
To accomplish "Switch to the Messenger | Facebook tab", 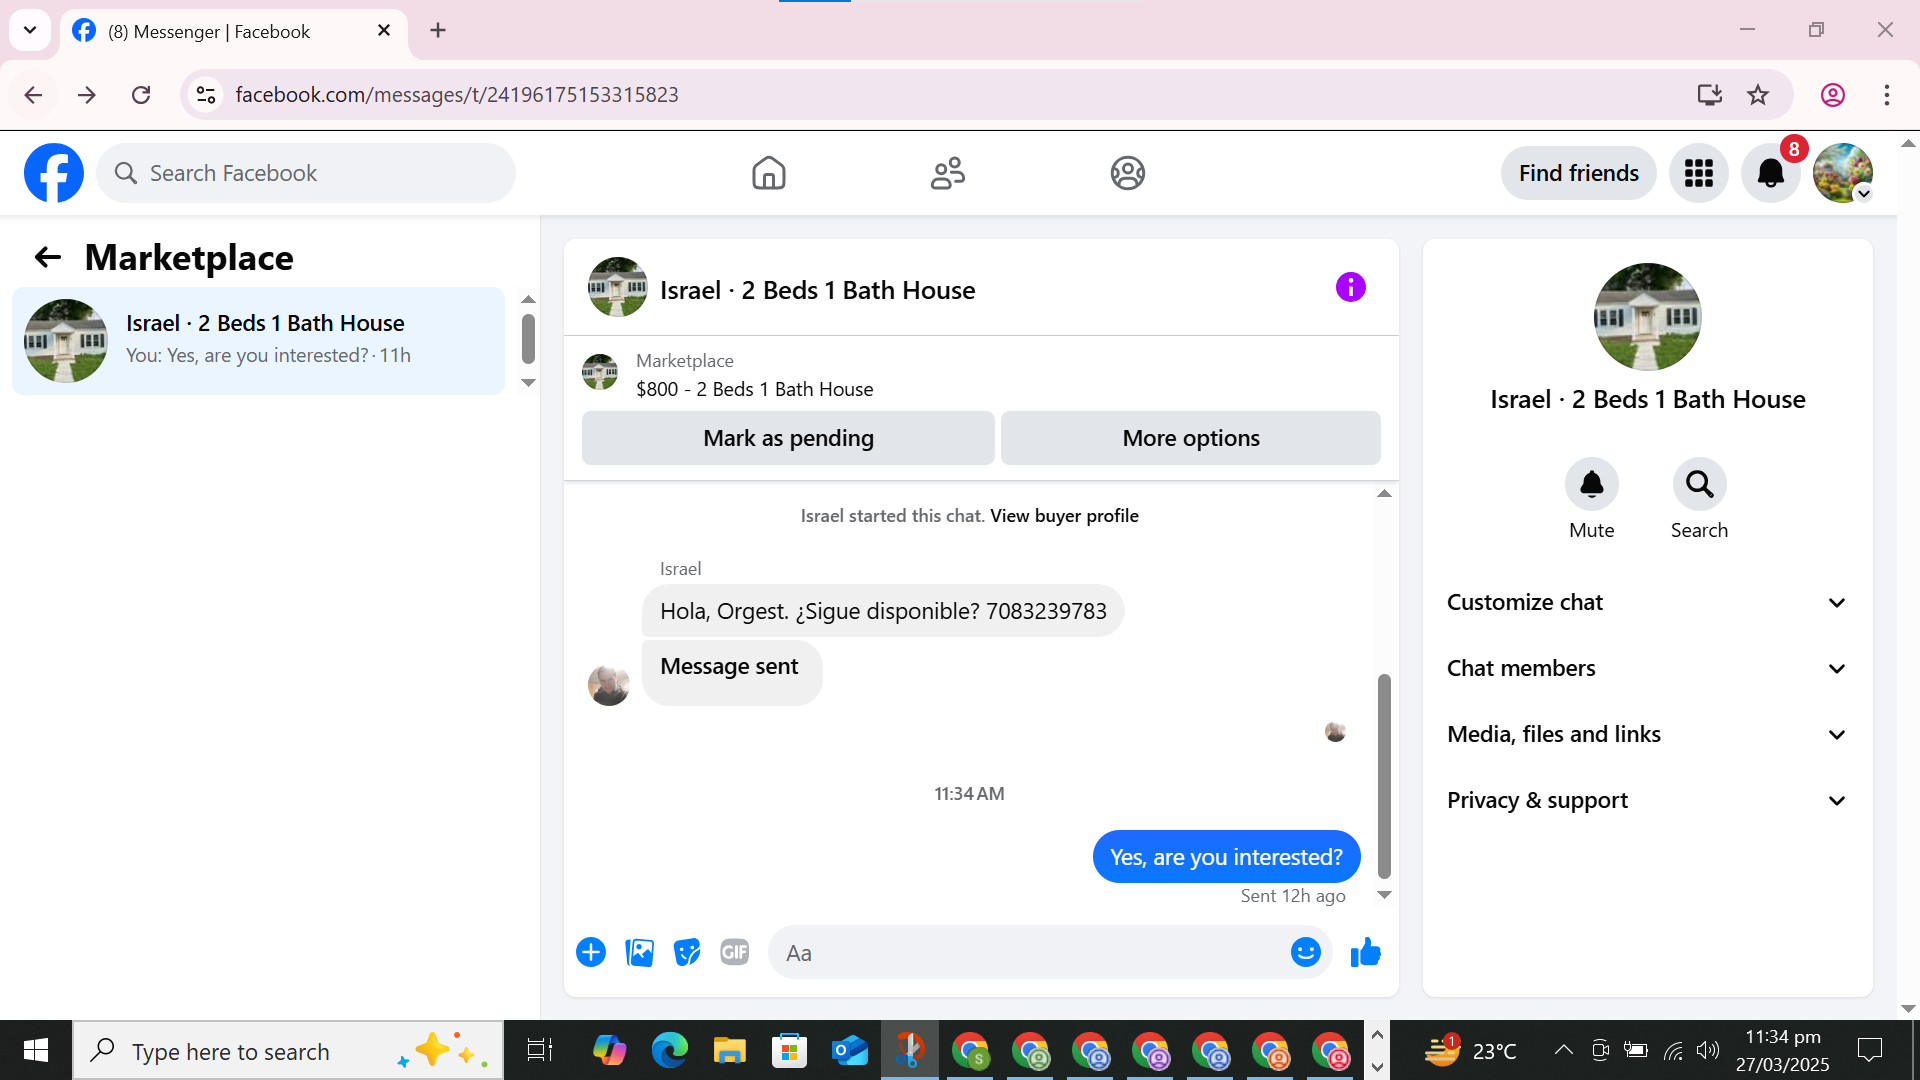I will 234,32.
